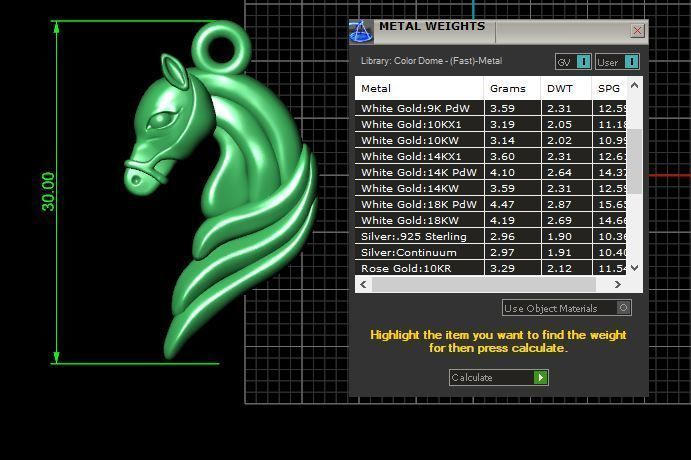The width and height of the screenshot is (691, 460).
Task: Select Silver:Continuum row
Action: (490, 252)
